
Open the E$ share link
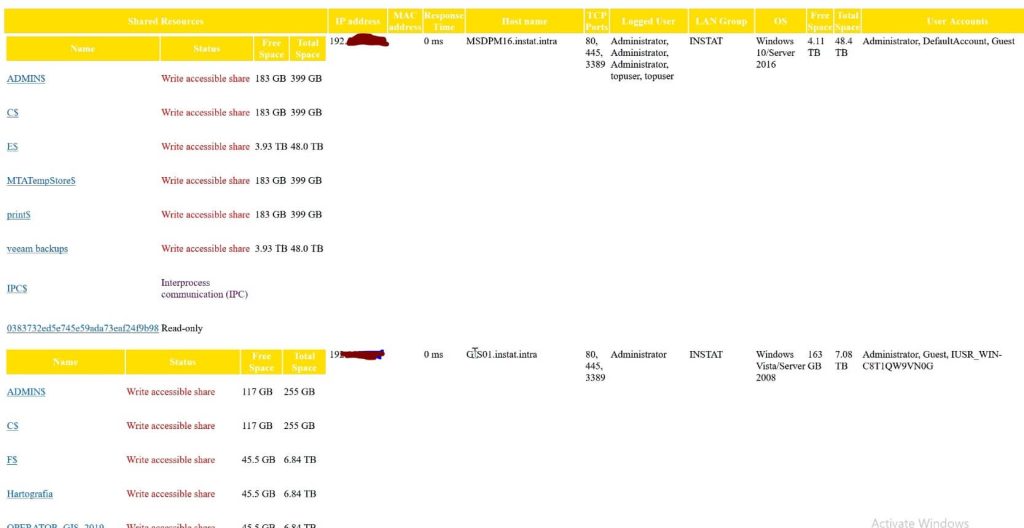(13, 147)
